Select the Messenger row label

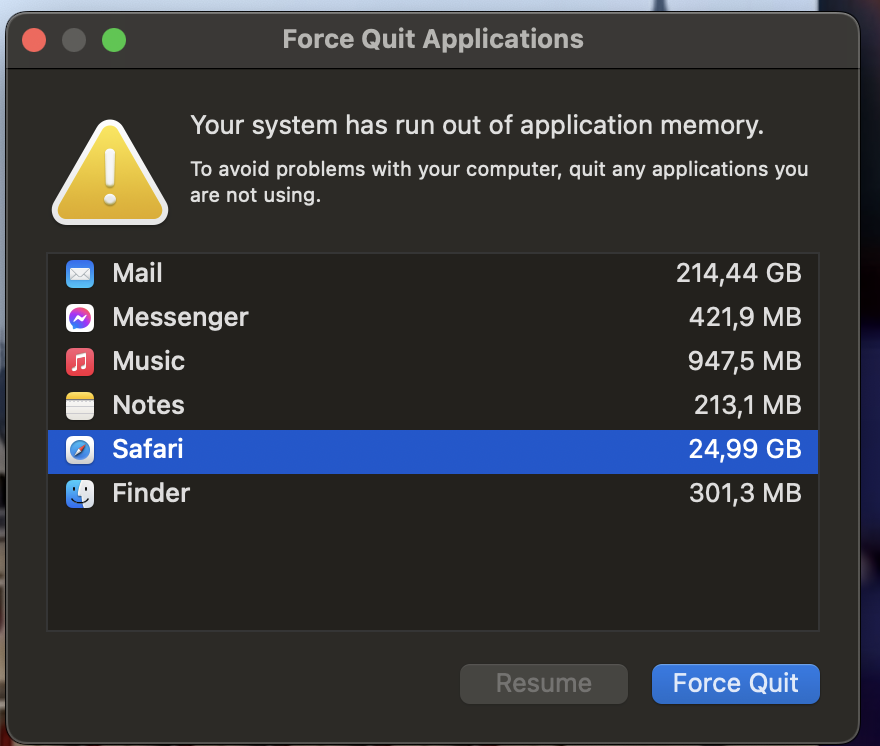click(x=180, y=317)
